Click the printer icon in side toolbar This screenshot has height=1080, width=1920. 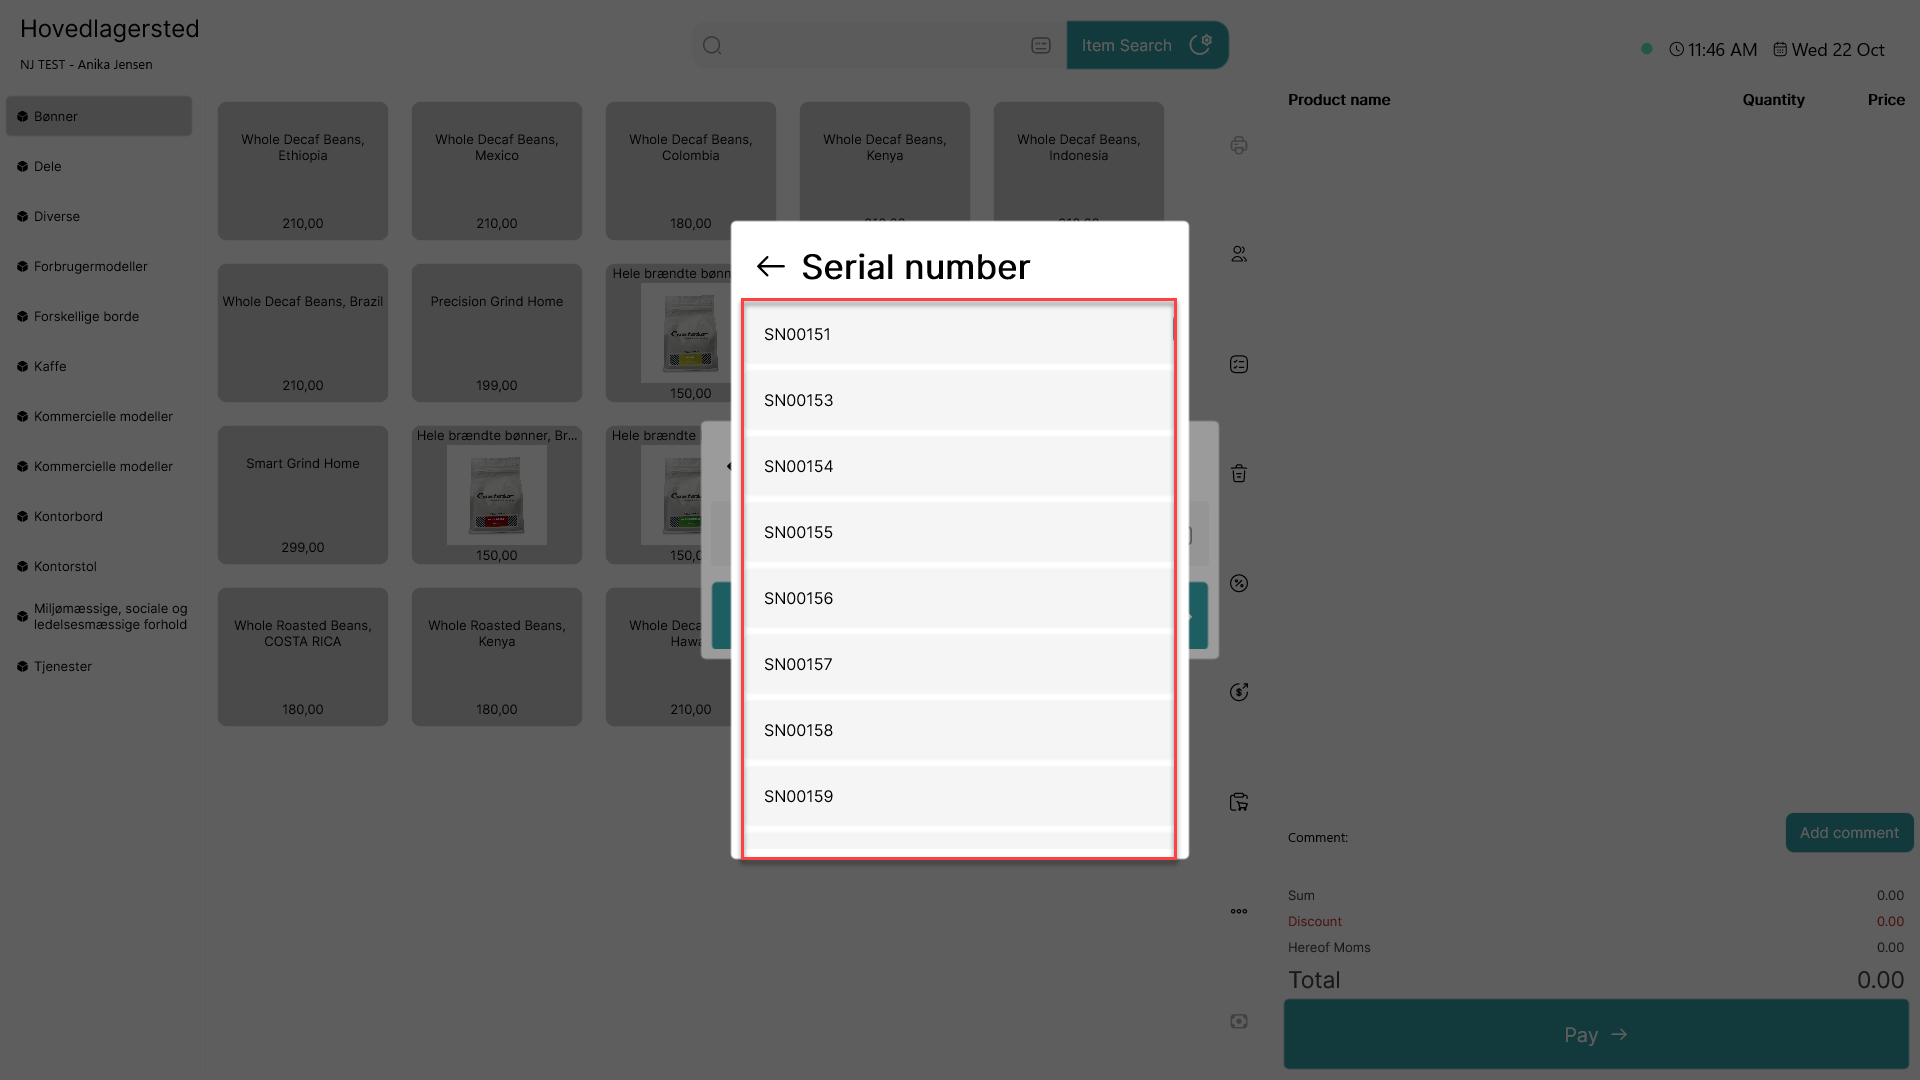(x=1239, y=145)
